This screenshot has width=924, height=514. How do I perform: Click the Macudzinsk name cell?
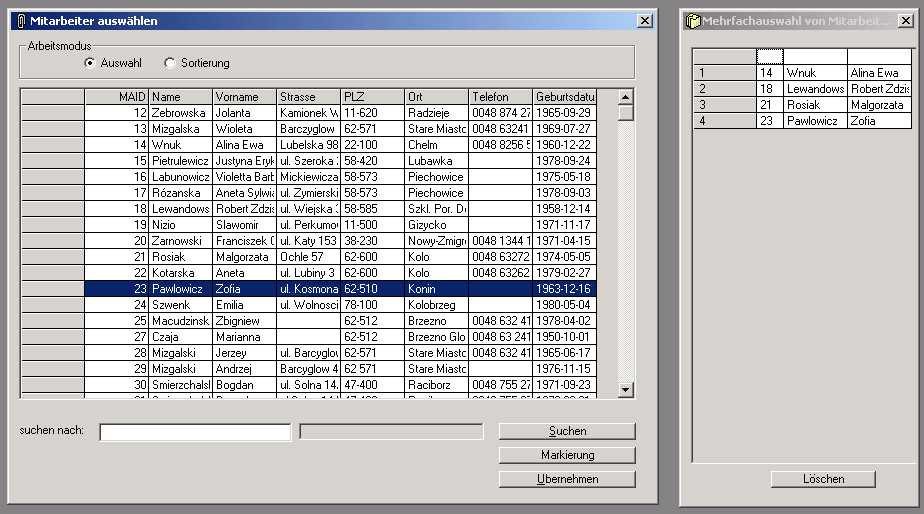(x=181, y=321)
